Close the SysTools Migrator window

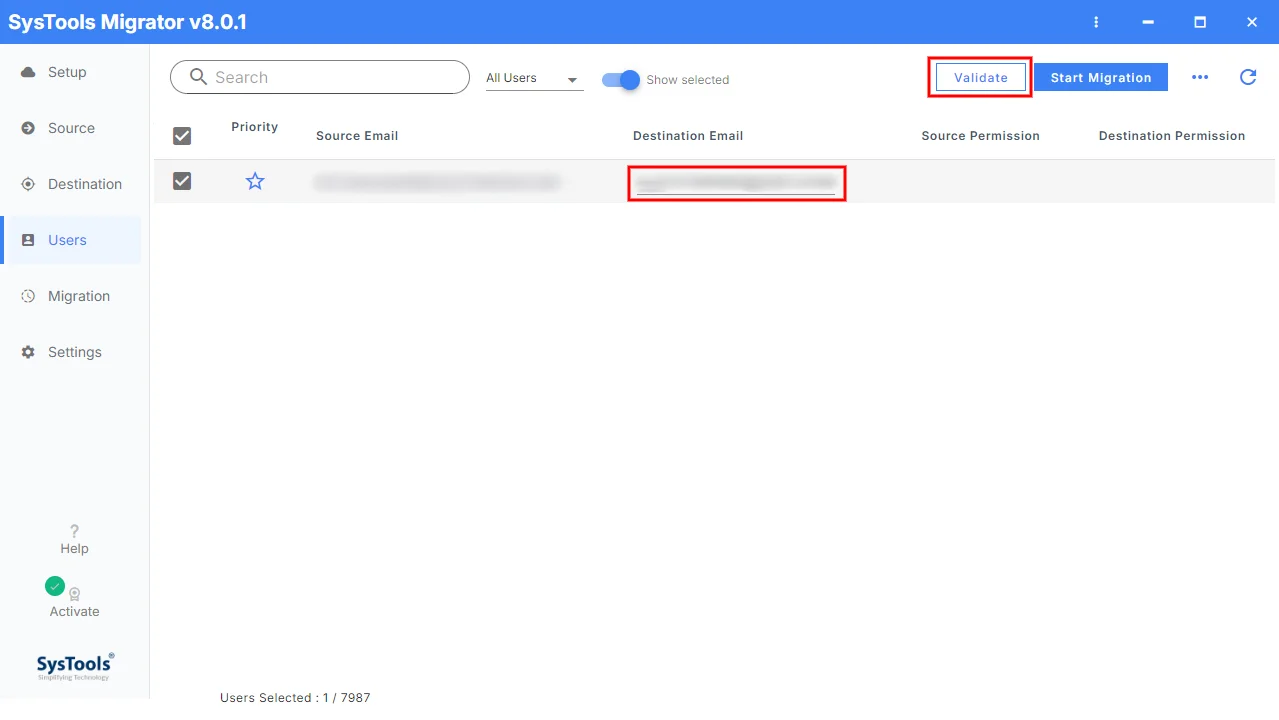click(x=1251, y=22)
